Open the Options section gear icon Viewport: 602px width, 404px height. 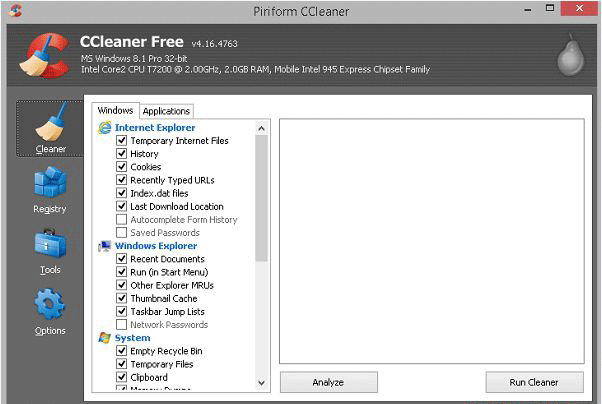(x=50, y=304)
